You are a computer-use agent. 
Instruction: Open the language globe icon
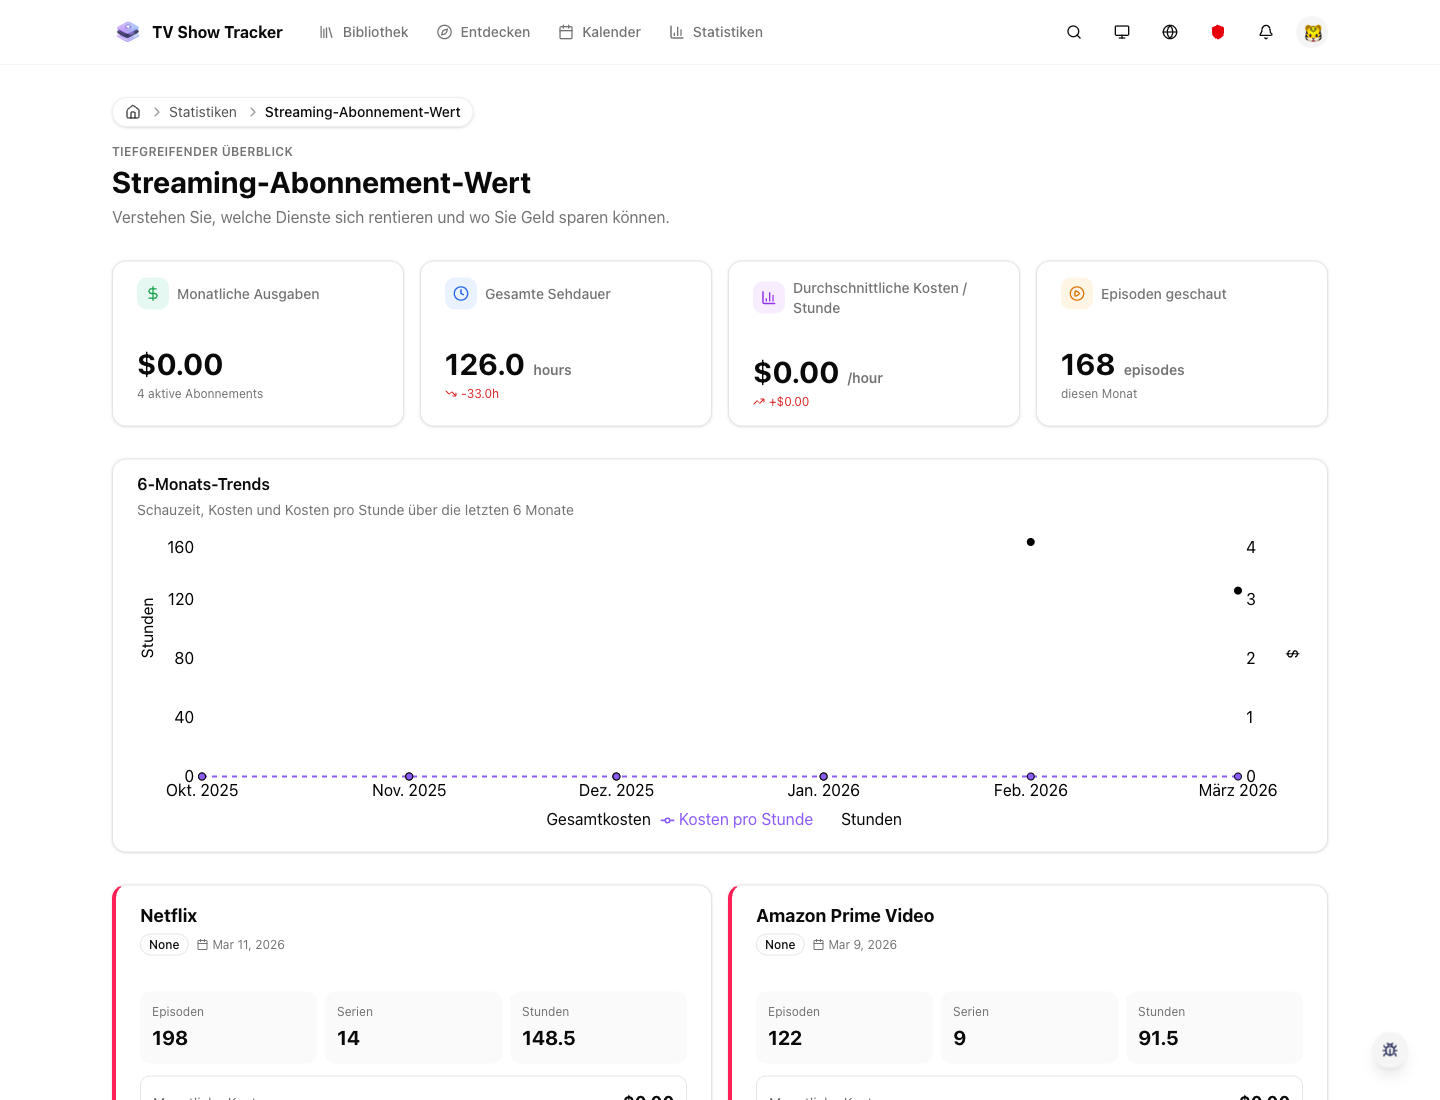pos(1170,32)
